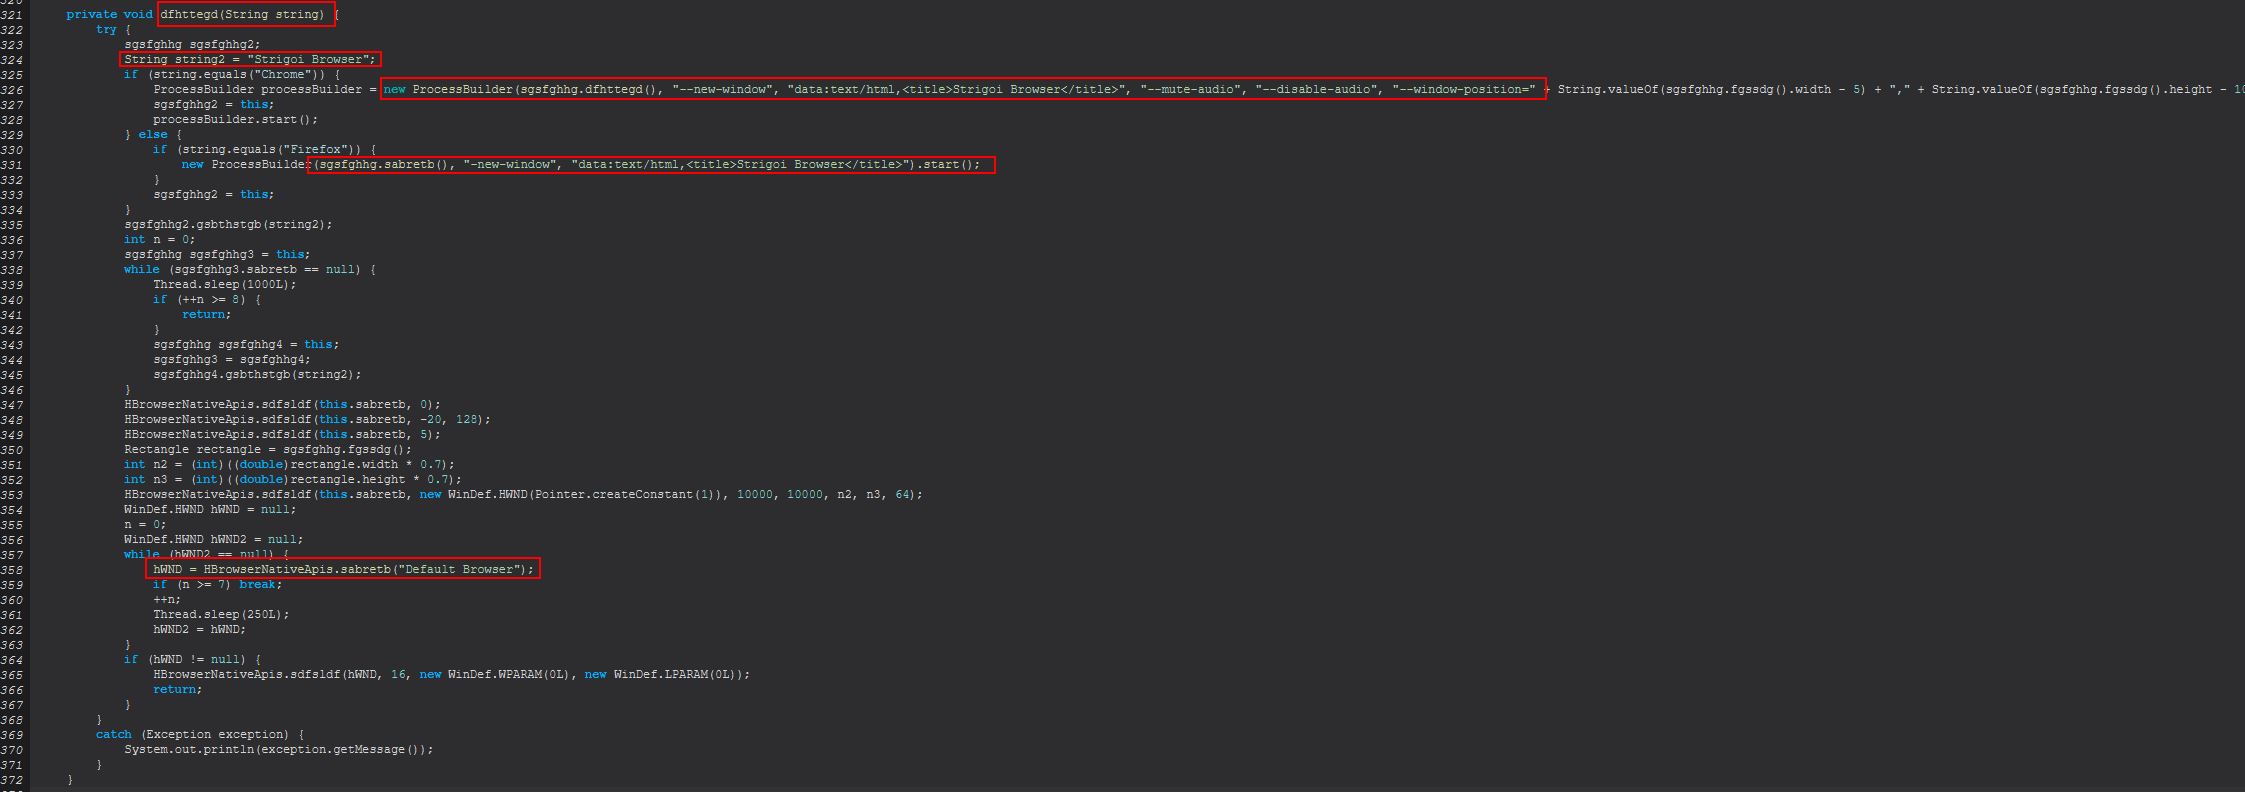Click the 'sgsfghhg3 = sgsfghhg4;' assignment
This screenshot has width=2245, height=792.
[232, 359]
